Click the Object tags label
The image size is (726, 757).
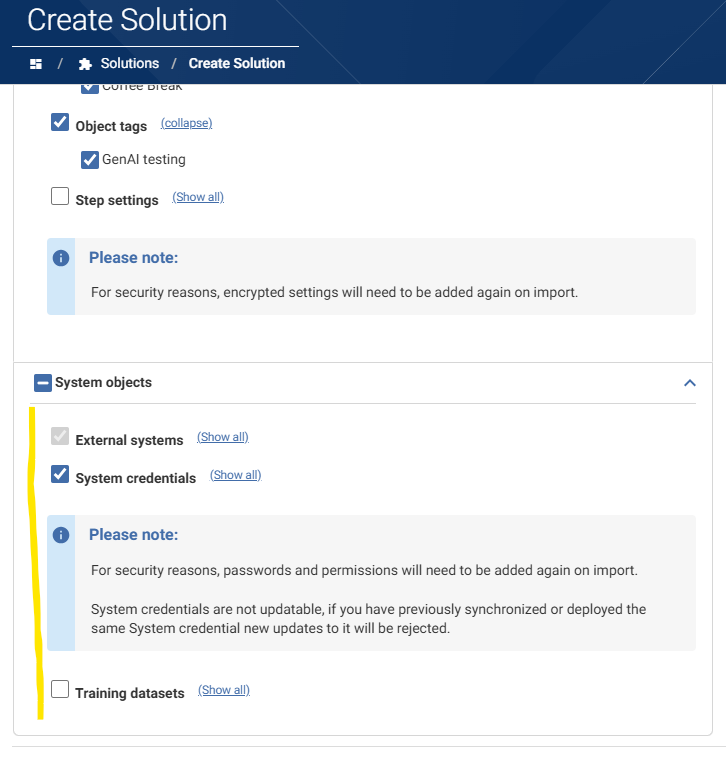coord(111,126)
